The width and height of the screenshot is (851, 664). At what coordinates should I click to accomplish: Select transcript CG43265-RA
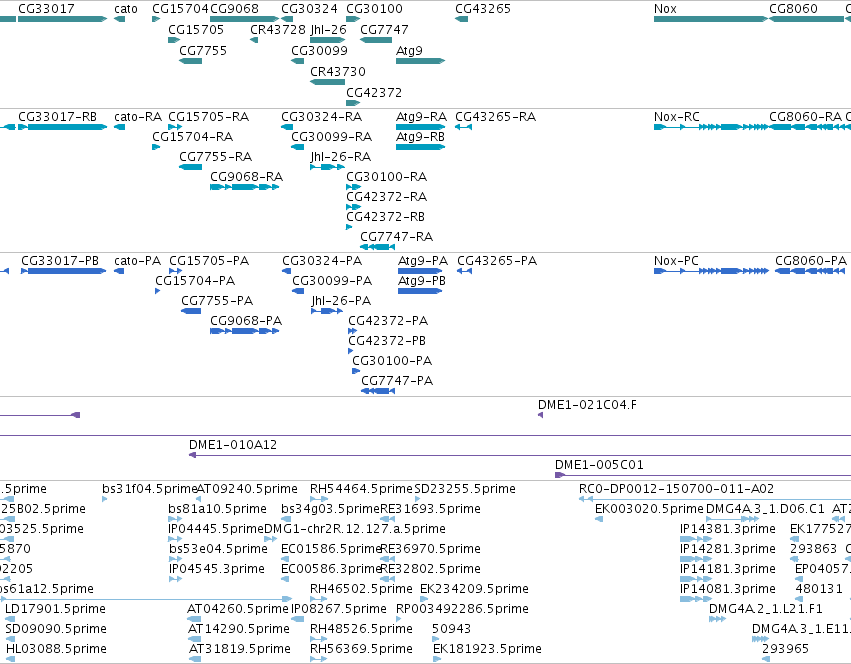463,127
